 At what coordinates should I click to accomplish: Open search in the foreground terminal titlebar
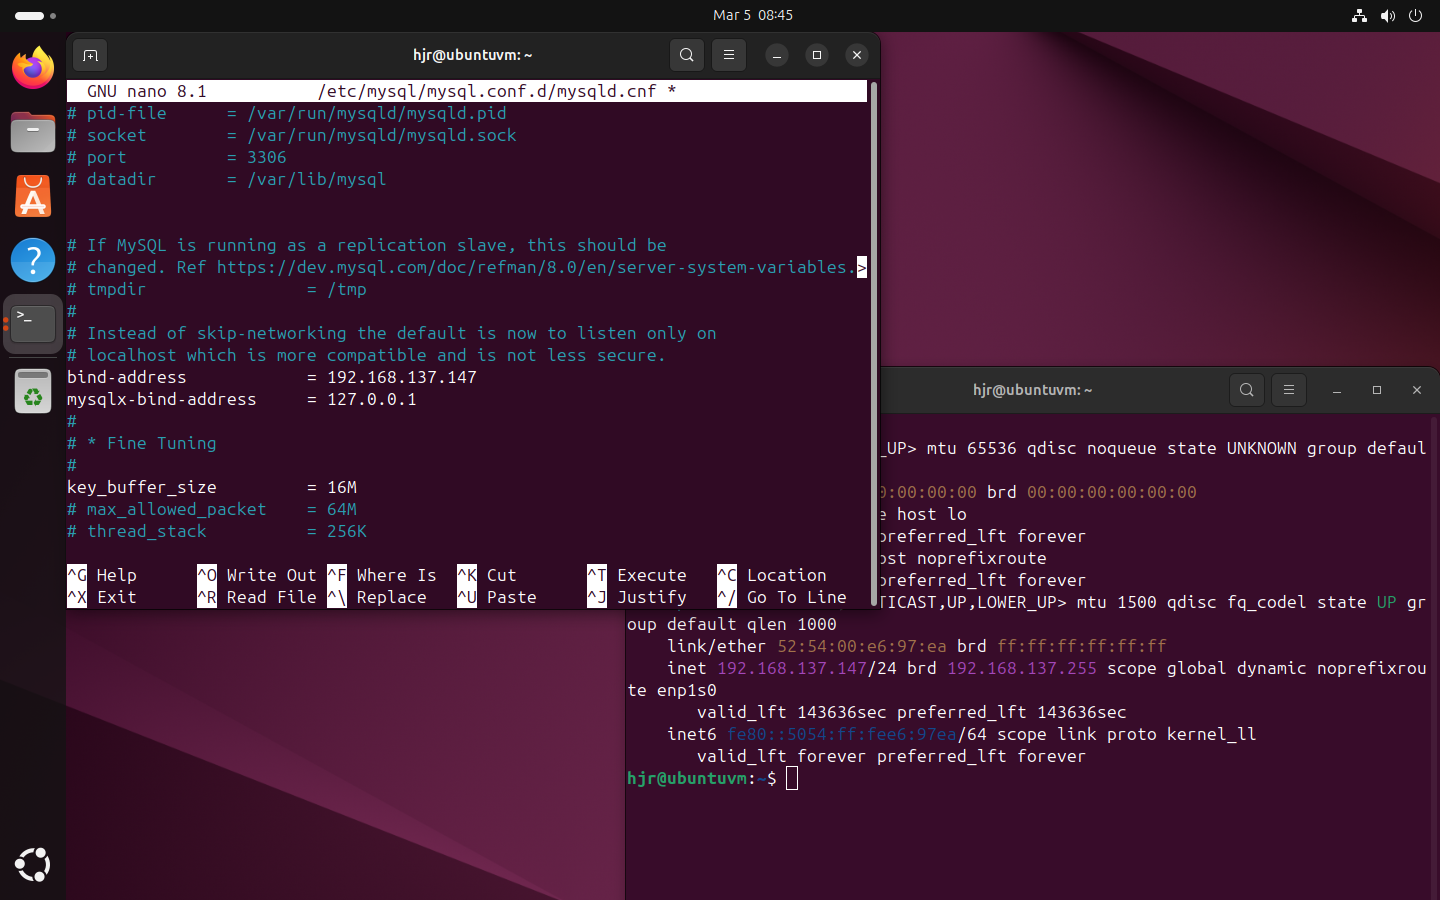point(687,55)
